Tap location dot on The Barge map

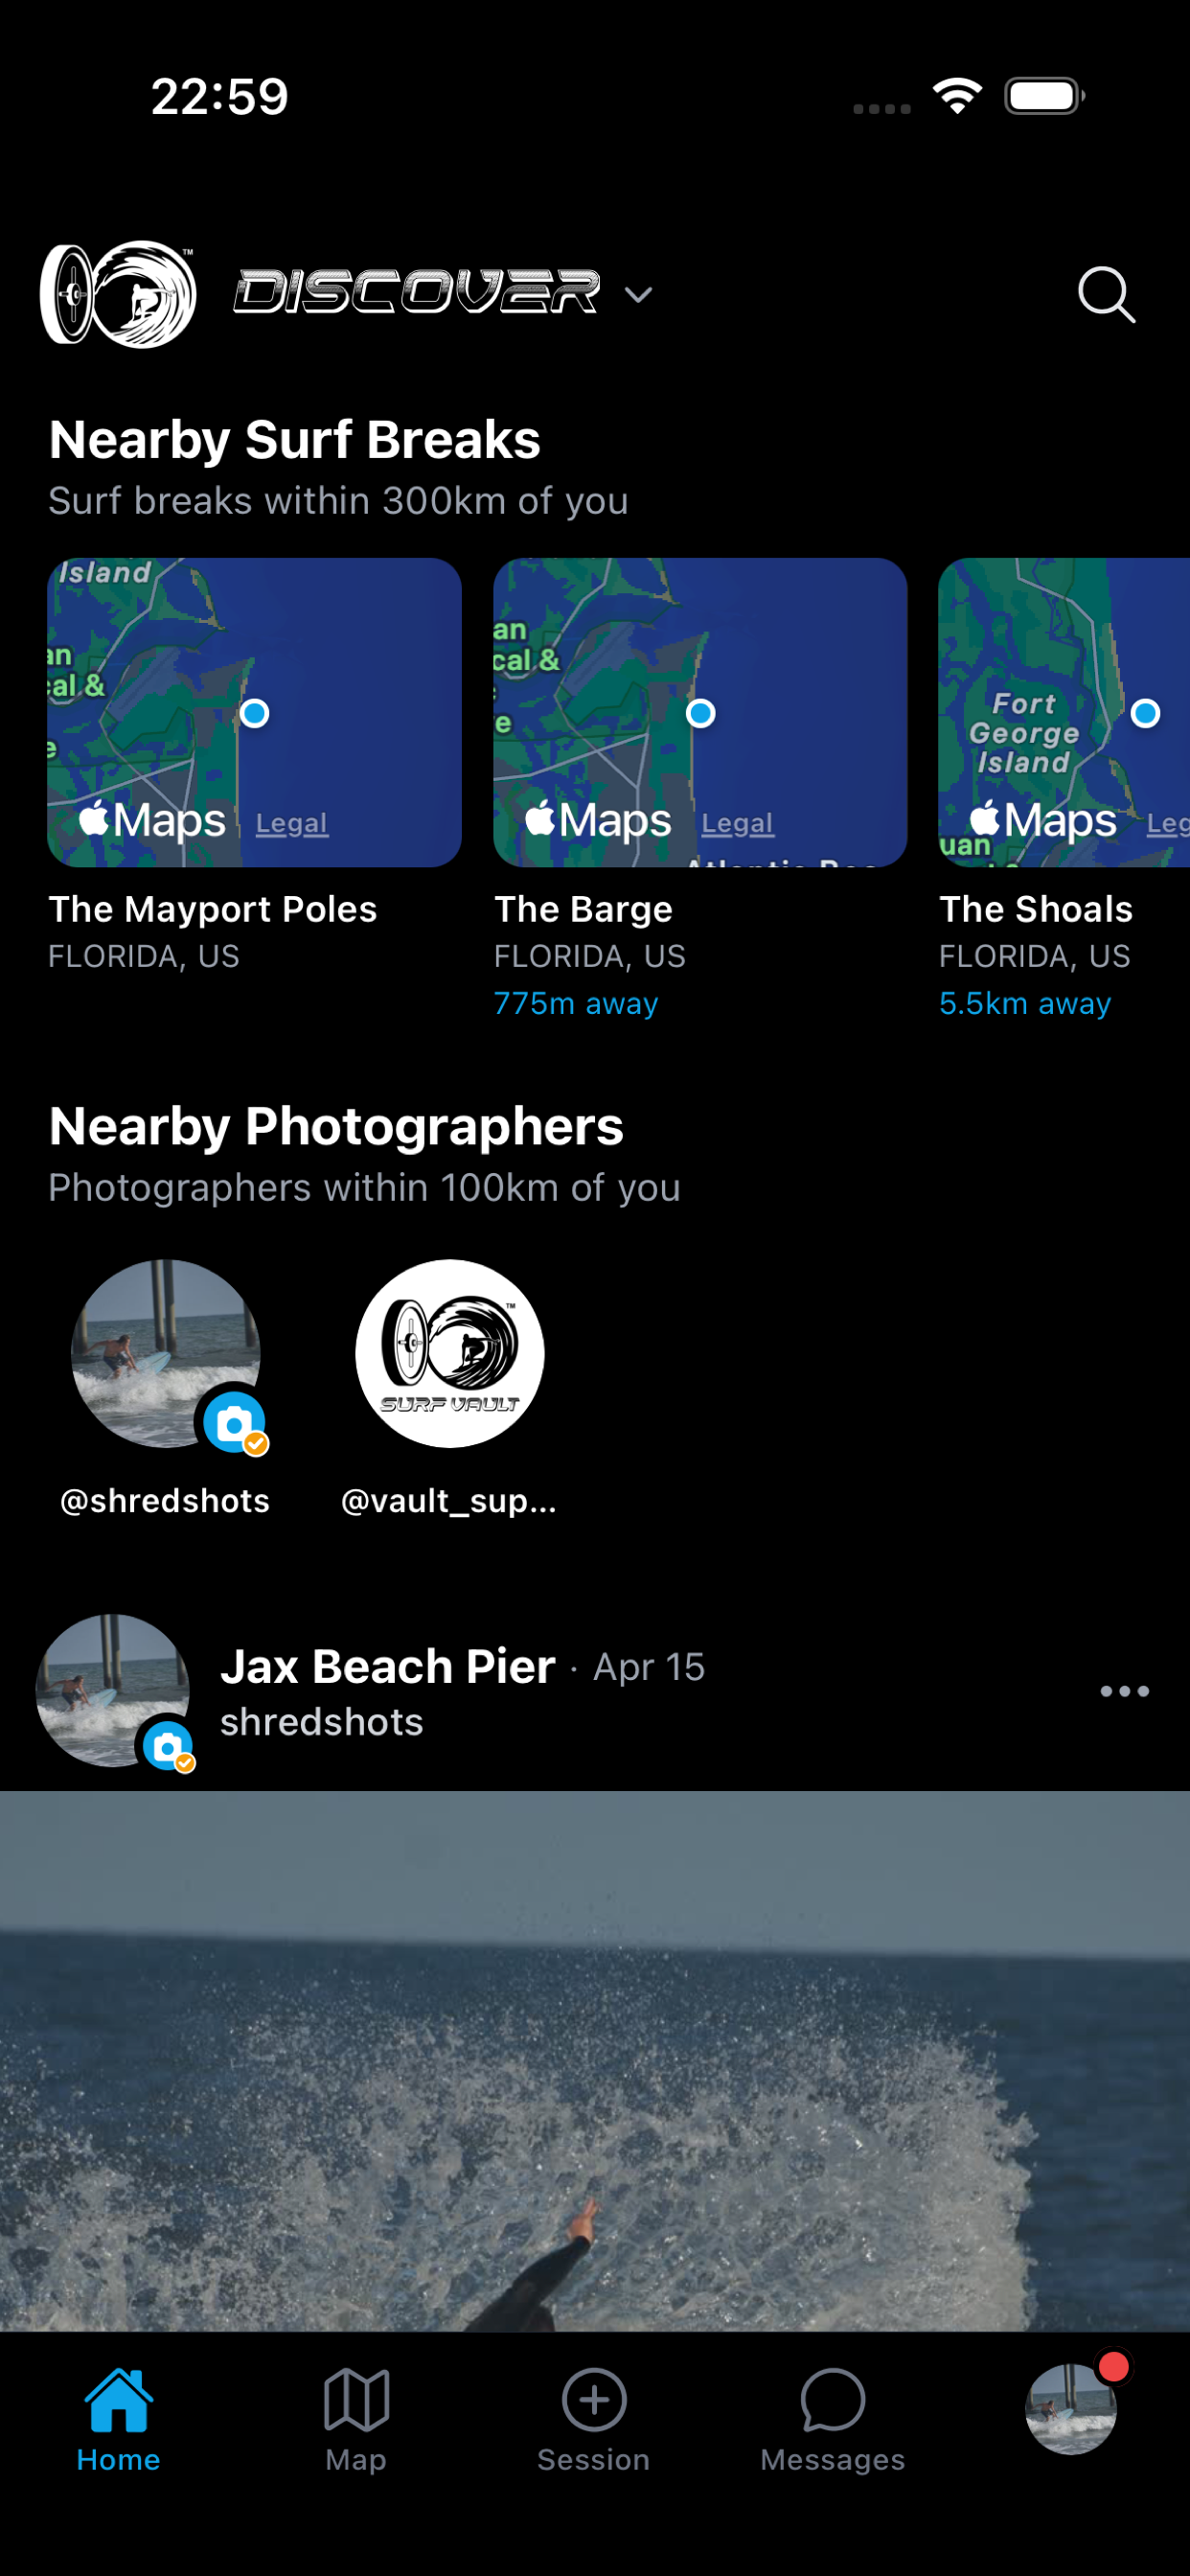pyautogui.click(x=700, y=713)
